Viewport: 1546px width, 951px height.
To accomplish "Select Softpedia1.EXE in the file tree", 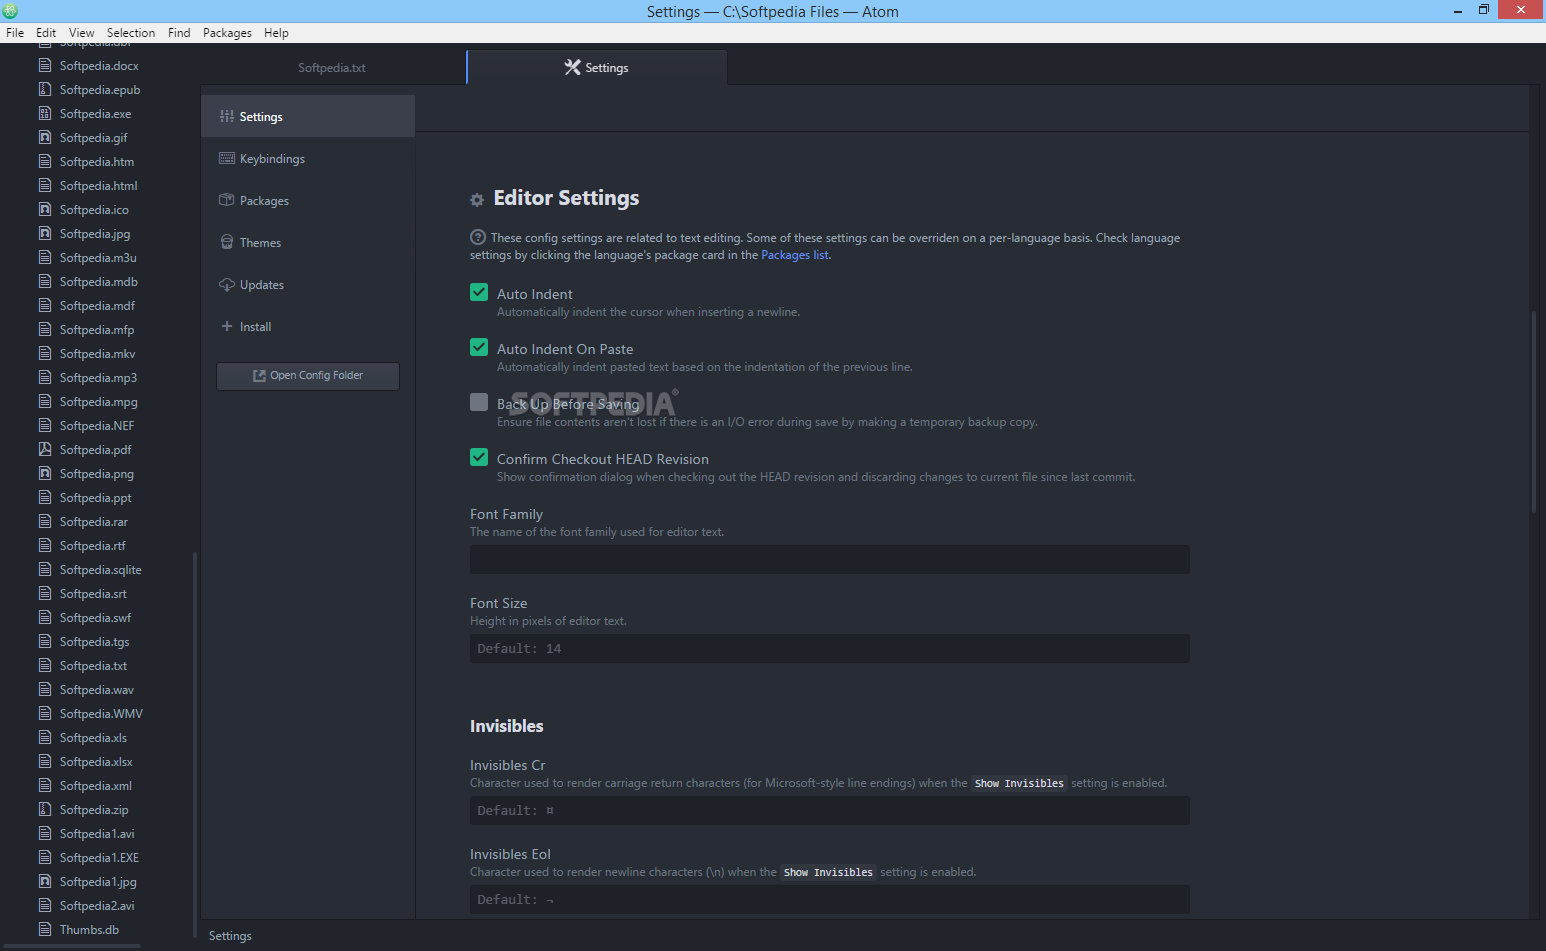I will tap(99, 857).
